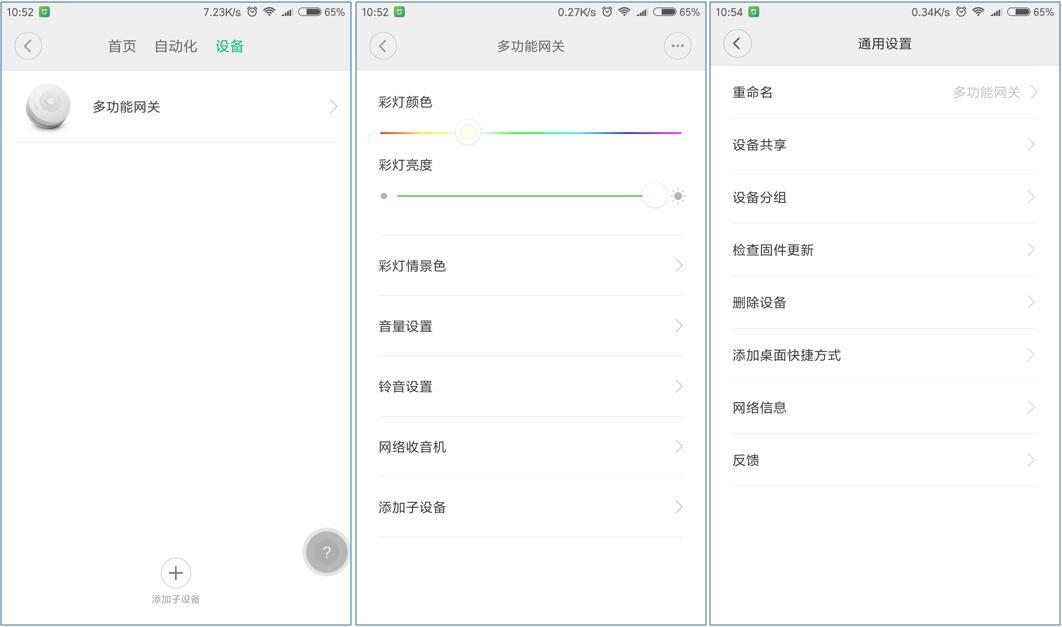1062x627 pixels.
Task: Open the floating question mark help bubble
Action: coord(325,551)
